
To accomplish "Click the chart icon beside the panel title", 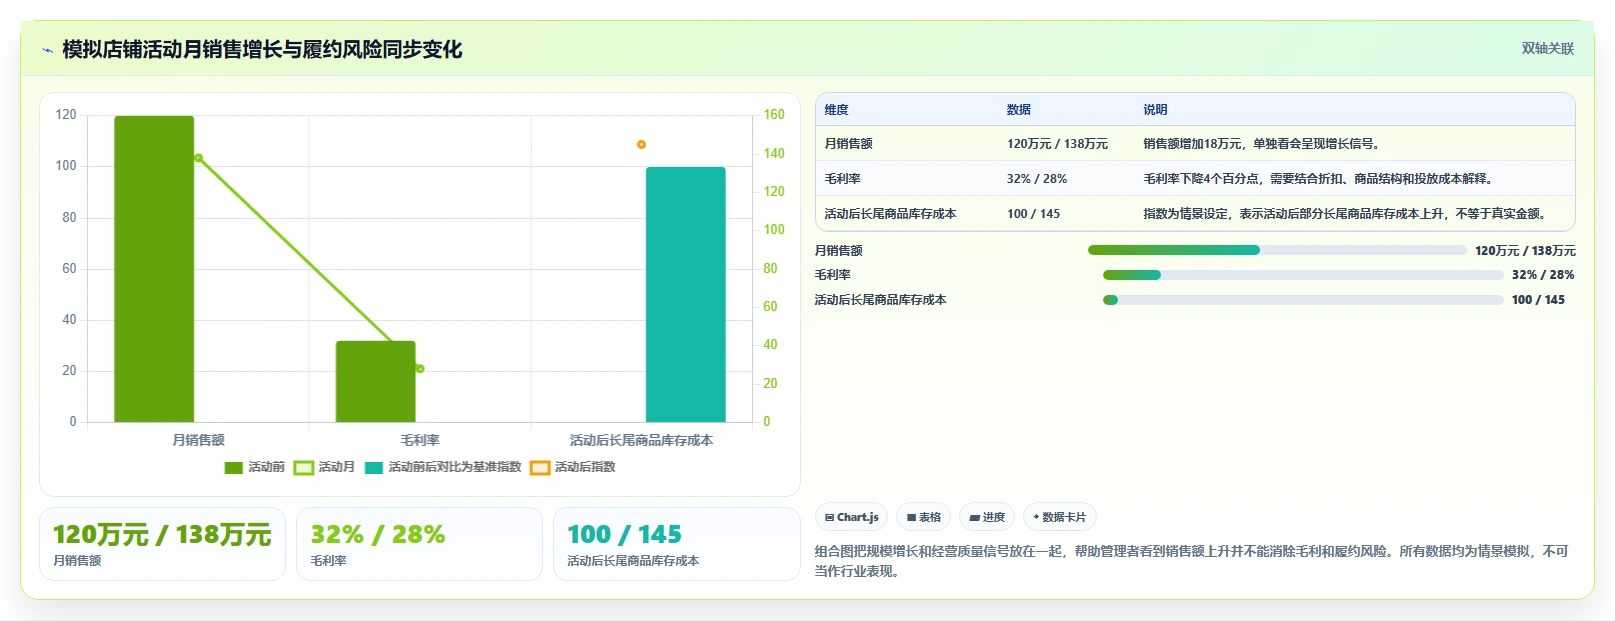I will (x=47, y=50).
